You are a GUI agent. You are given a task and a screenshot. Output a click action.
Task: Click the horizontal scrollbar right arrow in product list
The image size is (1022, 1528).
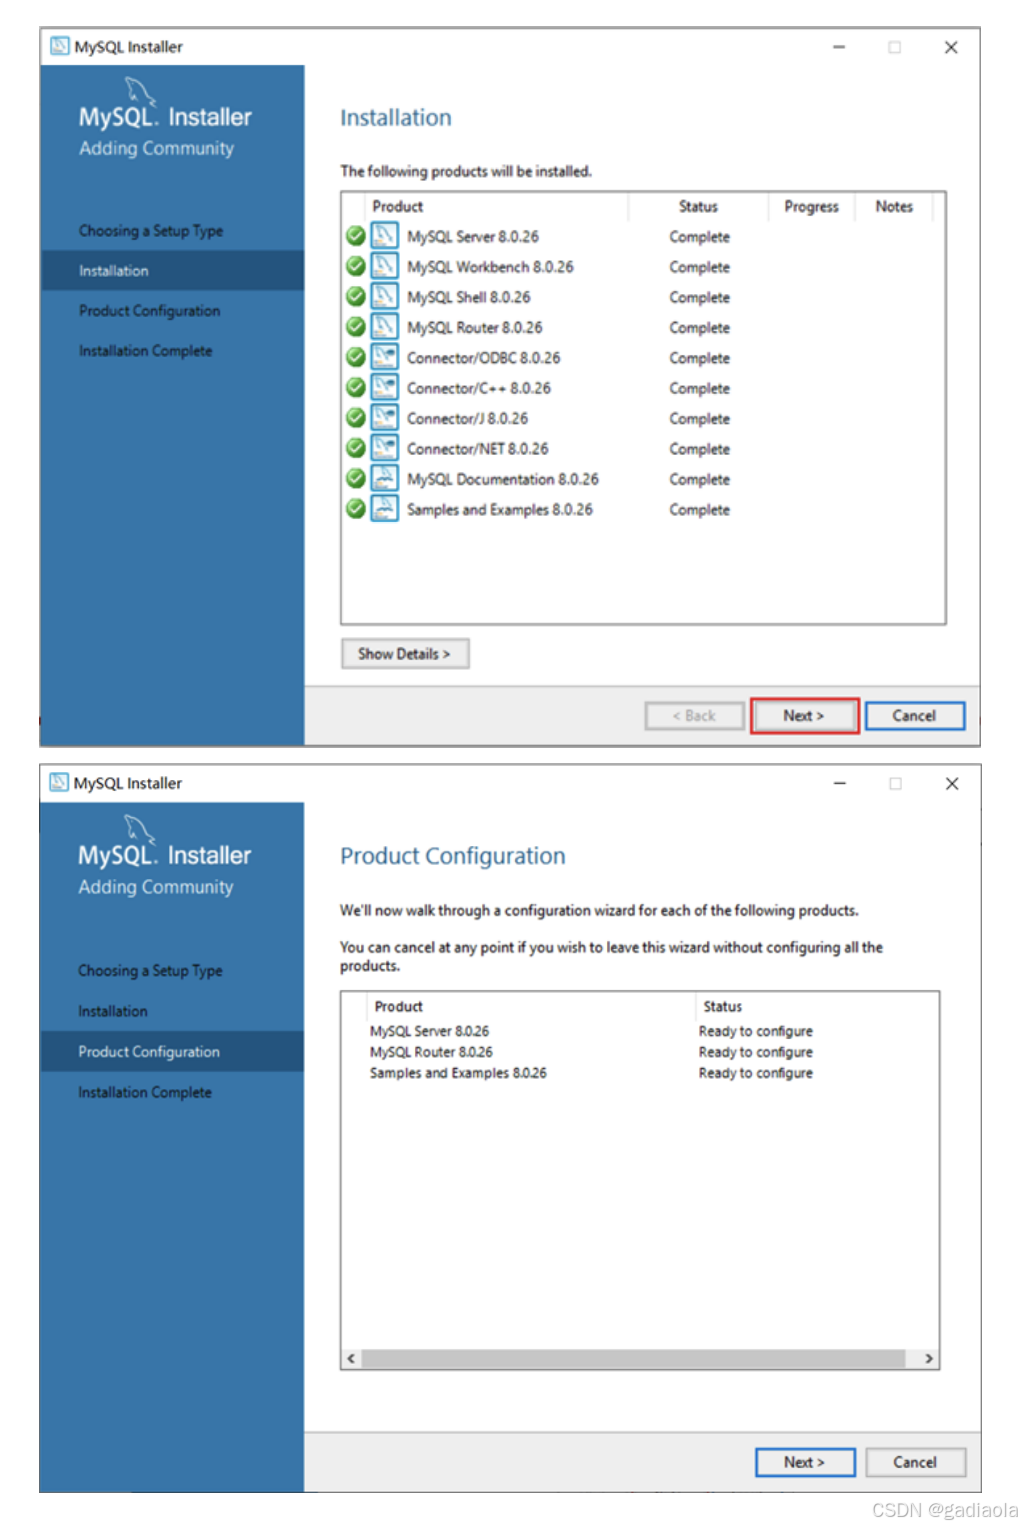929,1359
